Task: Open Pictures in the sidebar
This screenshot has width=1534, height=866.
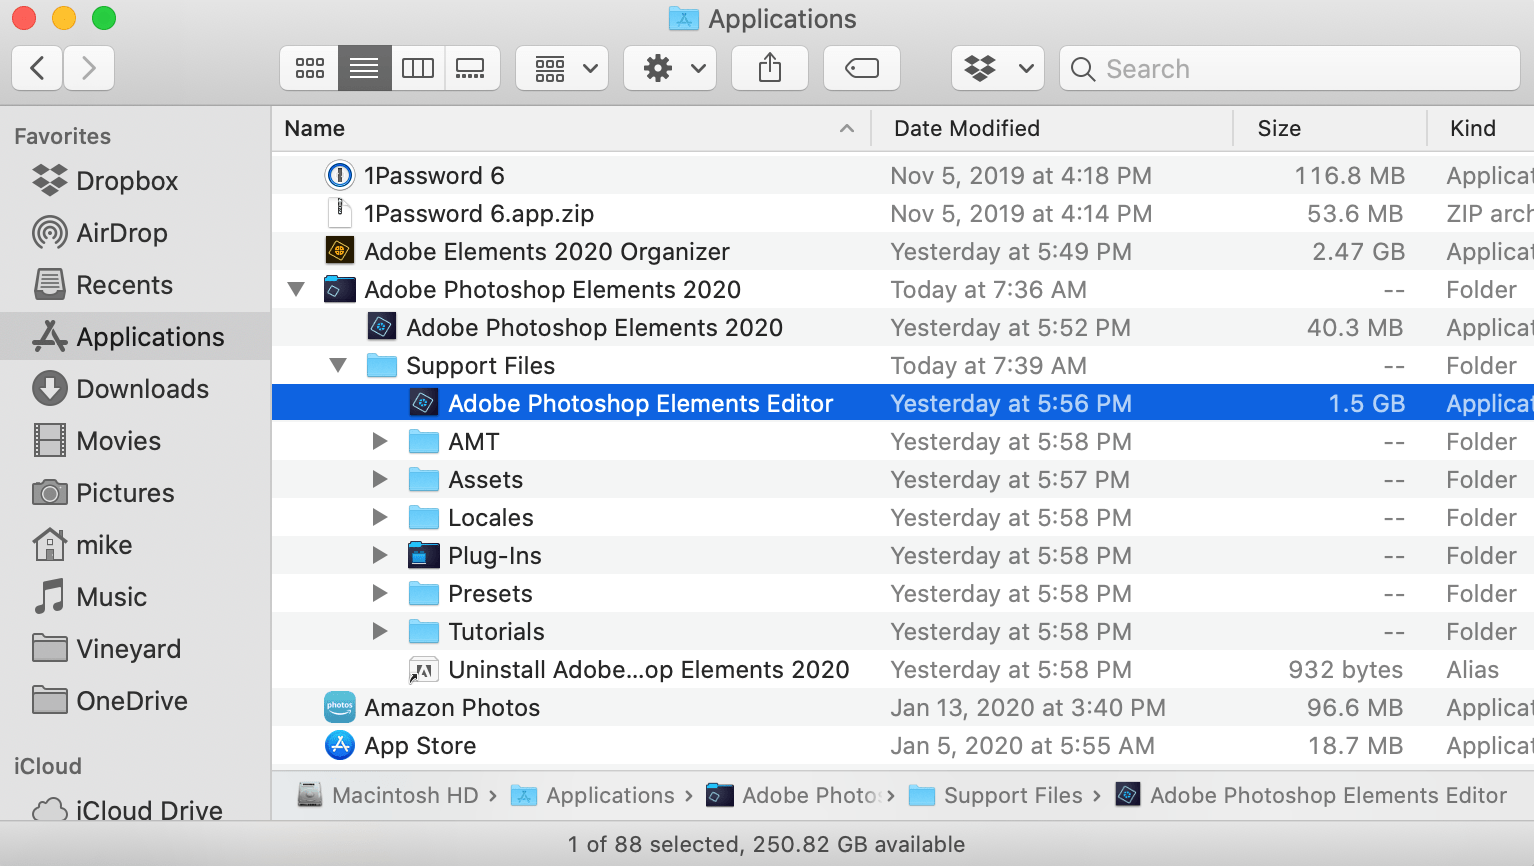Action: [x=136, y=493]
